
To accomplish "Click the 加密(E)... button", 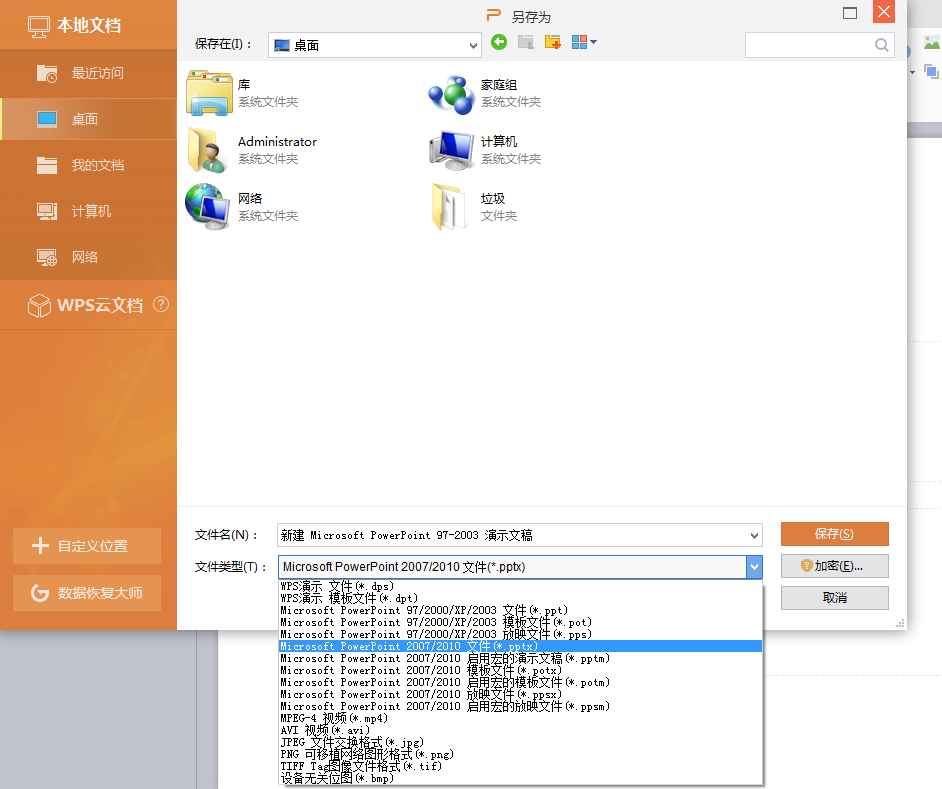I will pyautogui.click(x=834, y=566).
